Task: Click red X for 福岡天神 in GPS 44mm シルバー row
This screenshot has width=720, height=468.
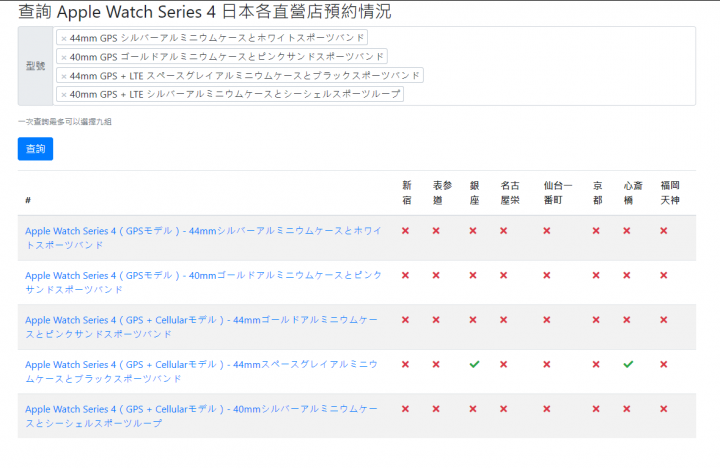Action: [x=664, y=231]
